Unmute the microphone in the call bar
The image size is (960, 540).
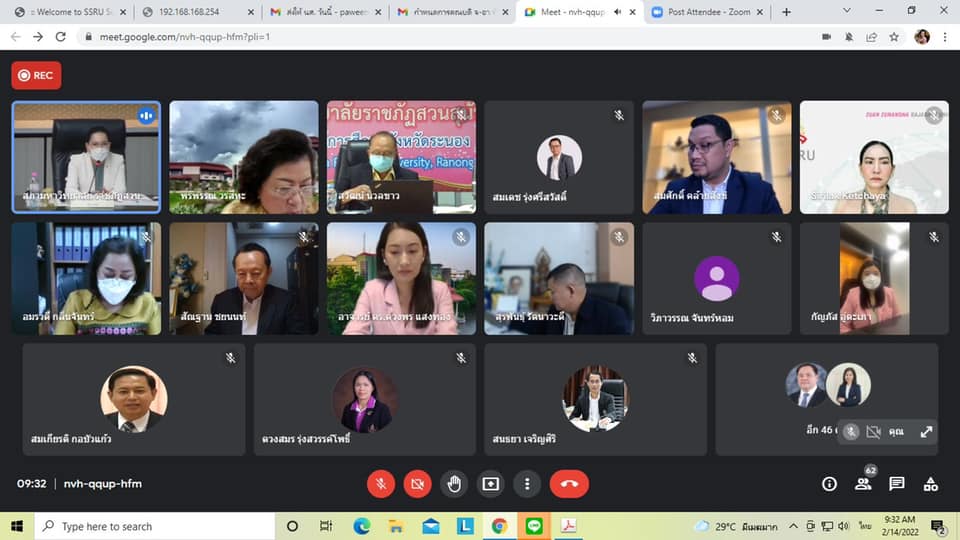click(380, 484)
